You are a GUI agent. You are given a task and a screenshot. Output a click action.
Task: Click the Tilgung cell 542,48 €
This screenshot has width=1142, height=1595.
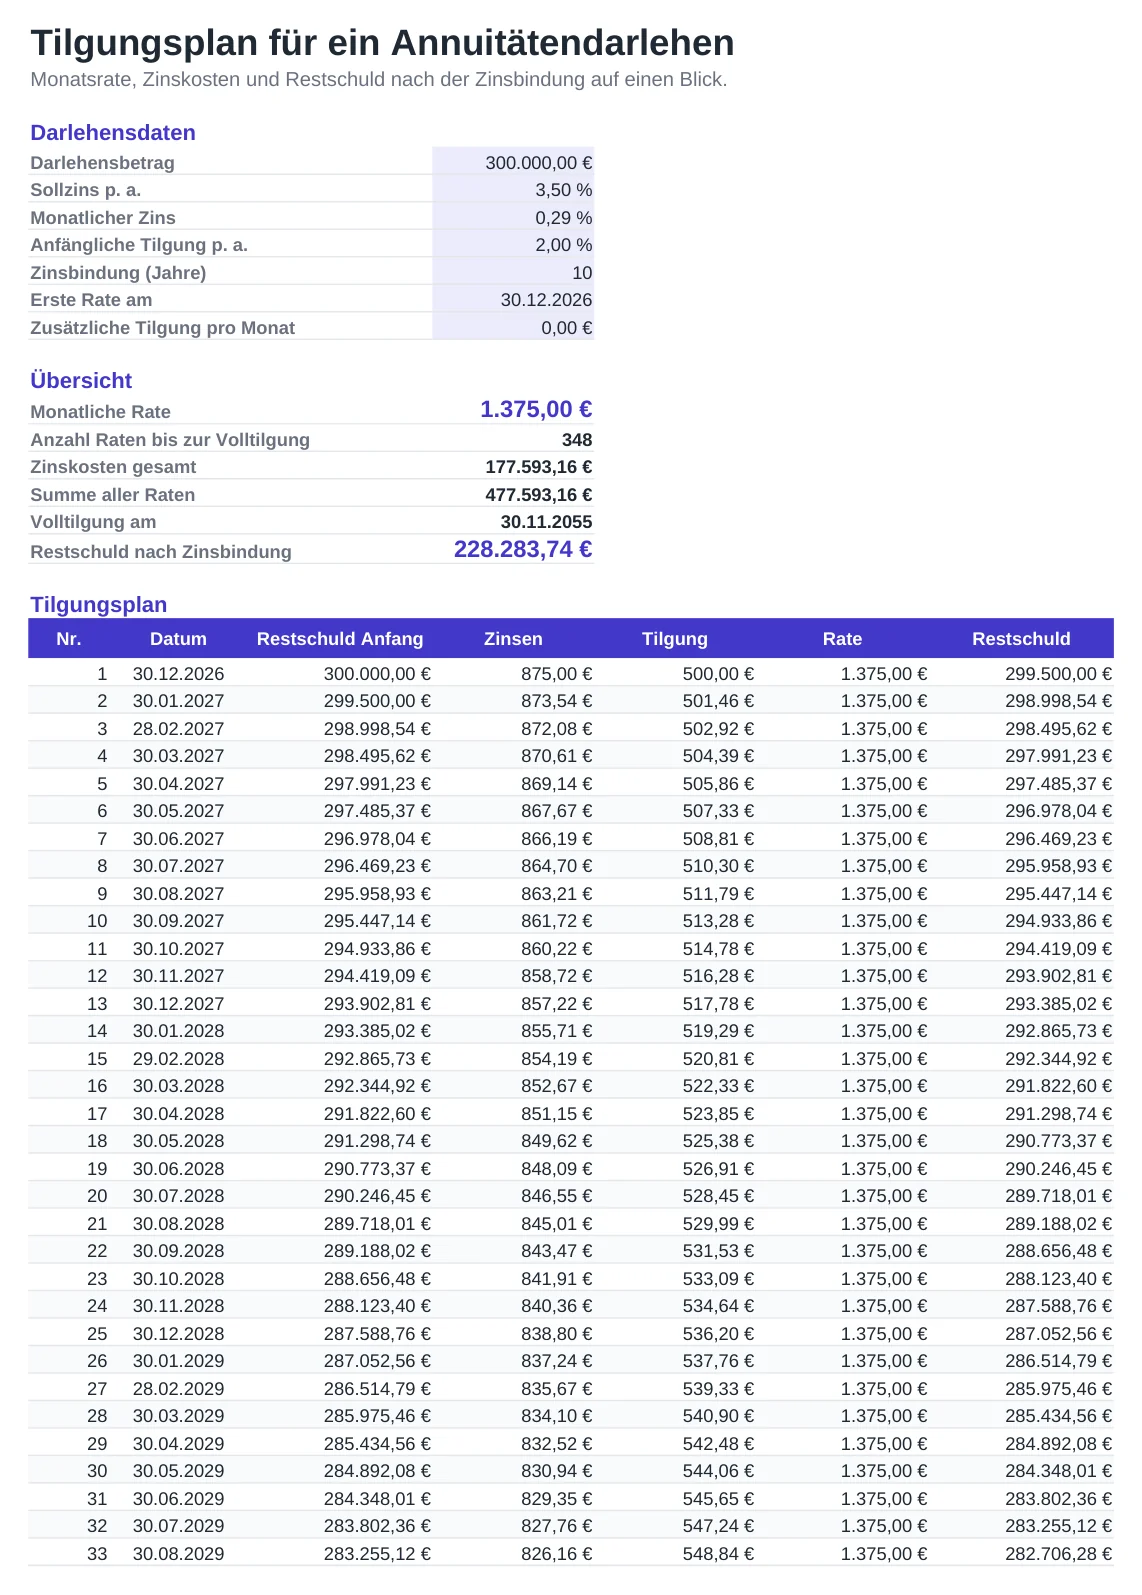(718, 1444)
